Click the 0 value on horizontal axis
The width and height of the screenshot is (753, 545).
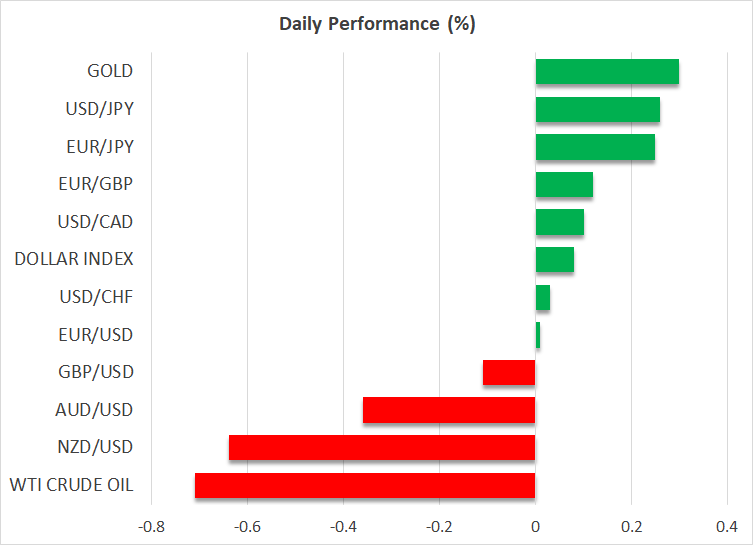coord(535,526)
